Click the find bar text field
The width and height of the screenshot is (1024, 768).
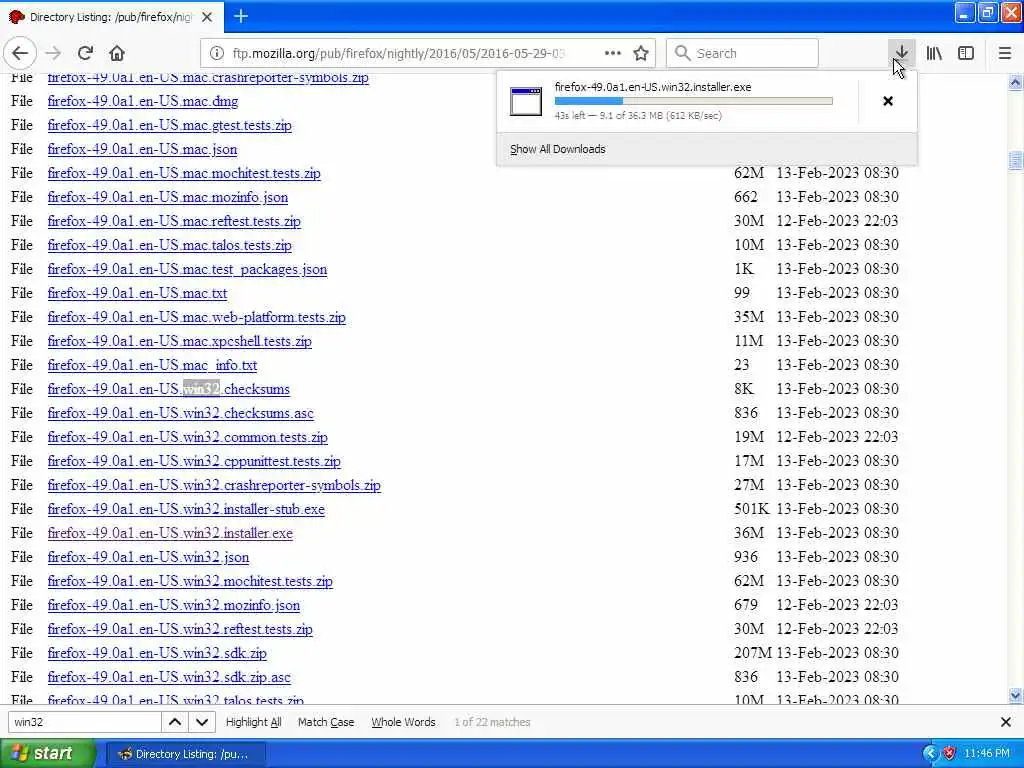85,722
